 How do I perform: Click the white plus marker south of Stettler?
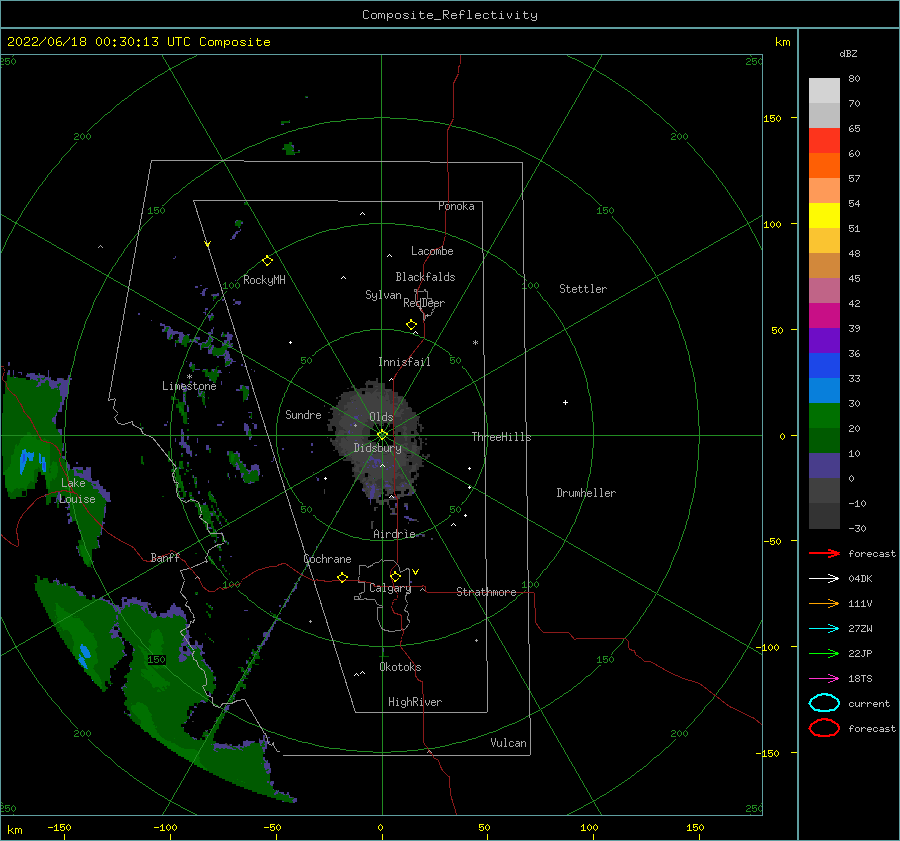click(565, 402)
